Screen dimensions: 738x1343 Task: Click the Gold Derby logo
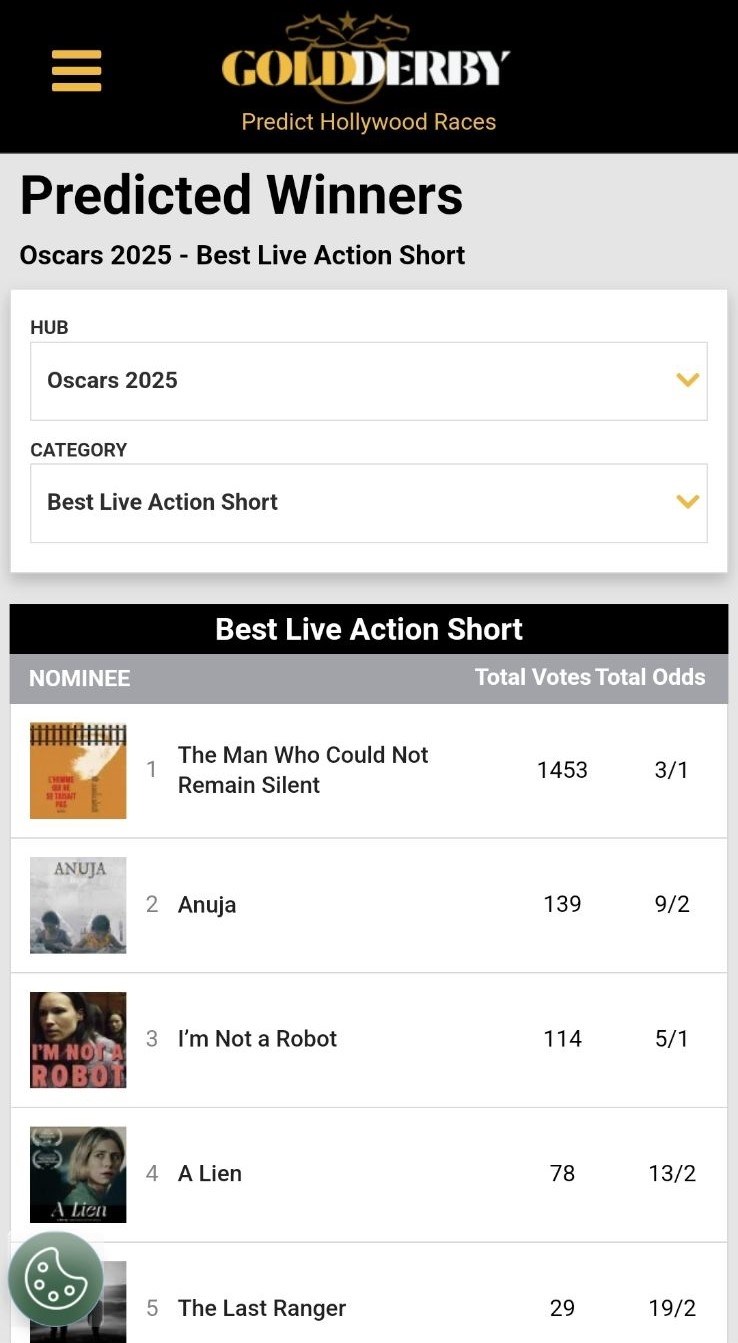tap(366, 62)
